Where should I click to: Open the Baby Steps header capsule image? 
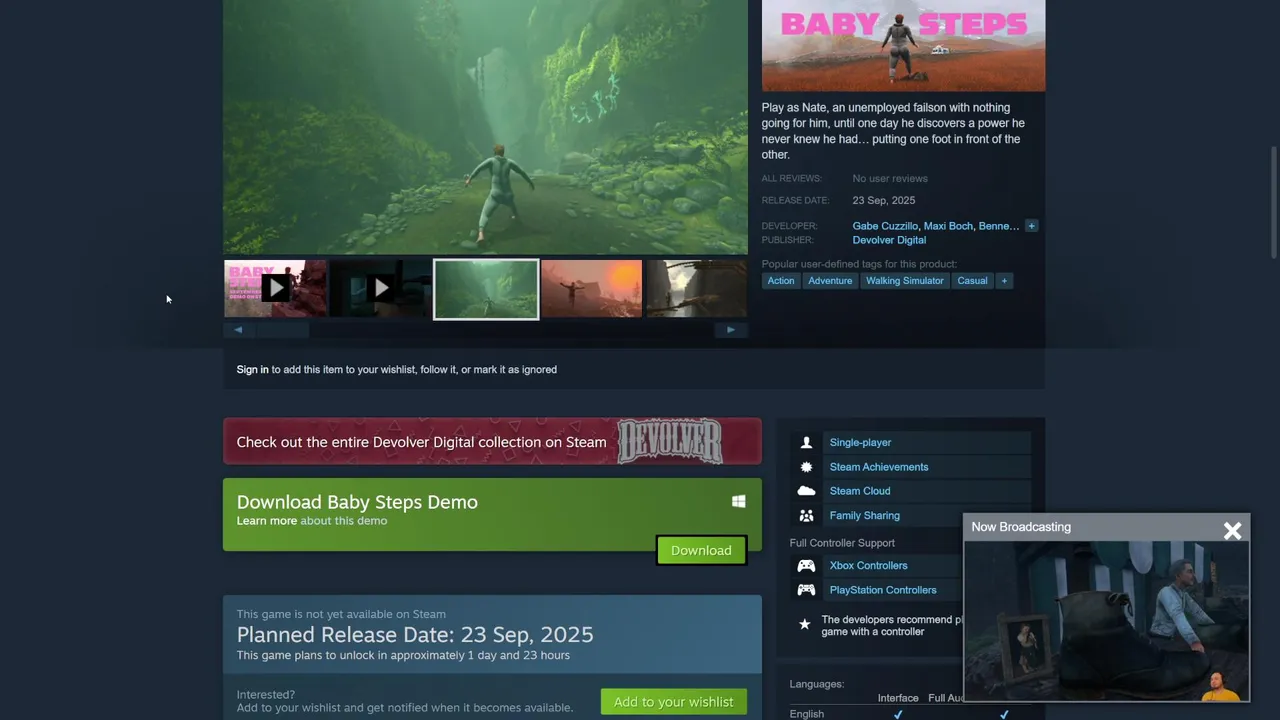click(x=903, y=45)
